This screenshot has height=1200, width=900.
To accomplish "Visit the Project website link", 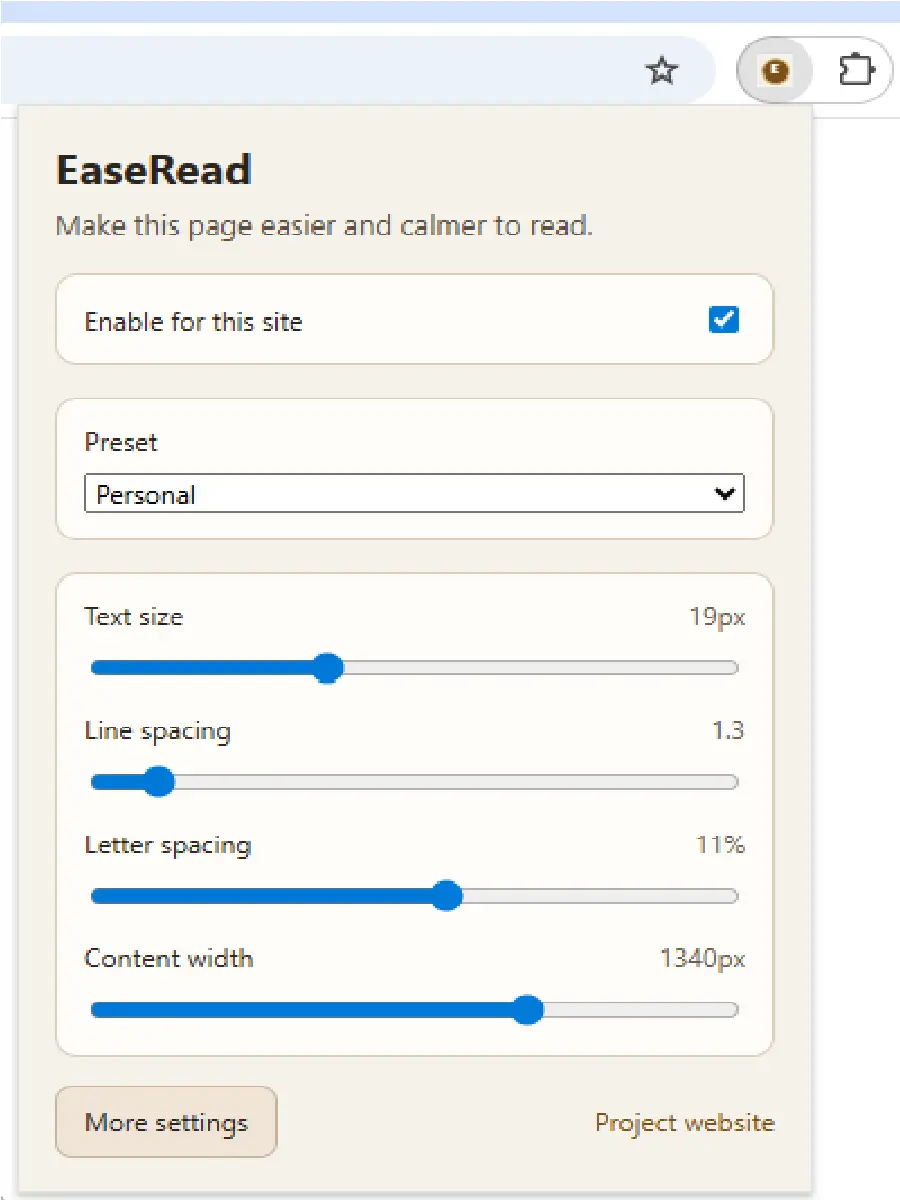I will (685, 1122).
